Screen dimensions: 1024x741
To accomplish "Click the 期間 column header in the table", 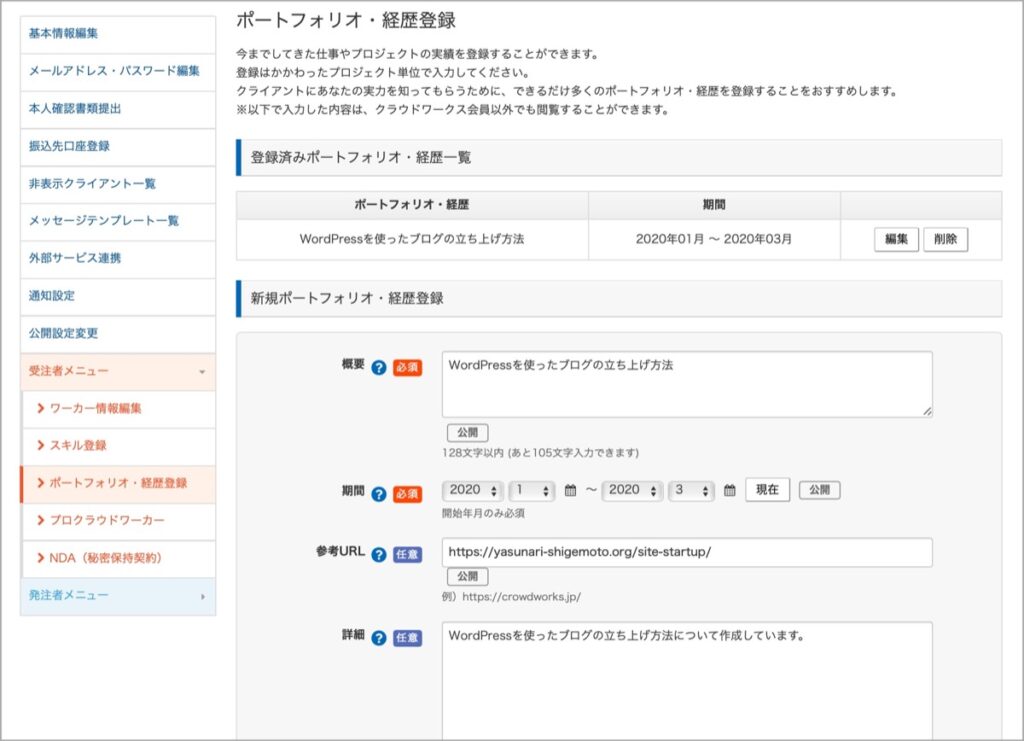I will click(714, 205).
